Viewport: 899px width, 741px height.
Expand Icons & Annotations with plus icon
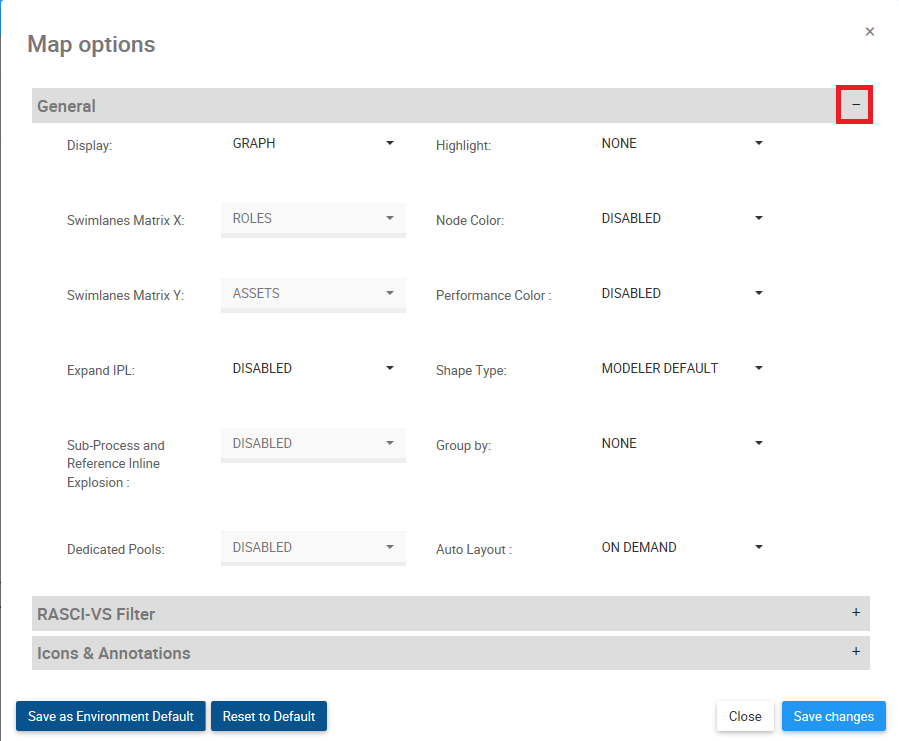pyautogui.click(x=855, y=651)
